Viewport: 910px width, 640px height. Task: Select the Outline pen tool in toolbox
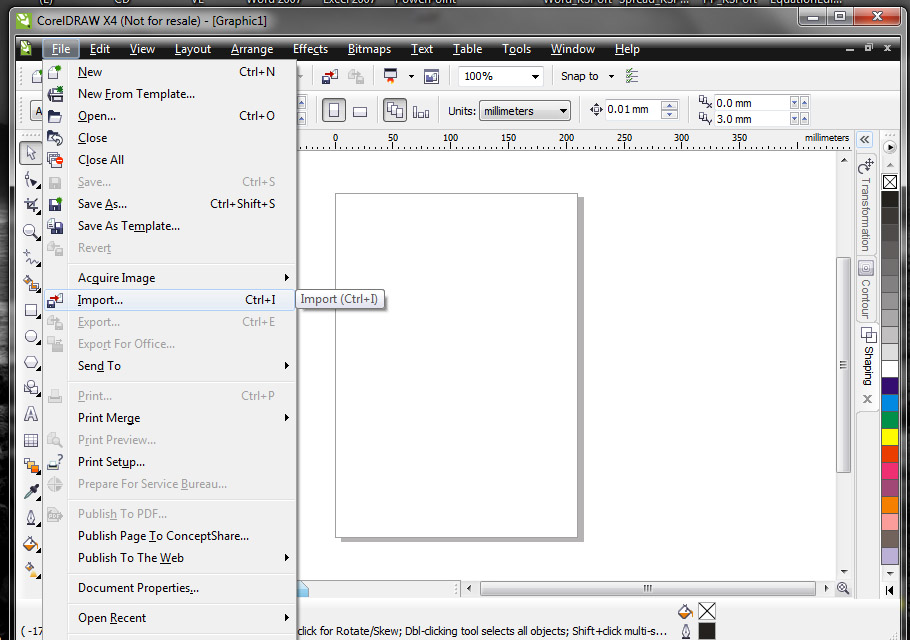[31, 518]
